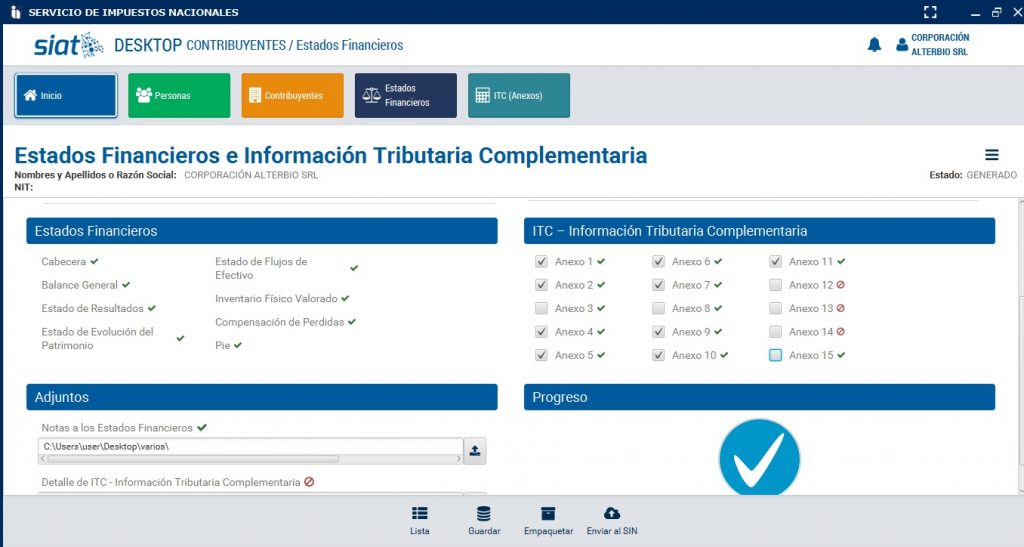Click the Empaquetar box icon

[x=547, y=514]
